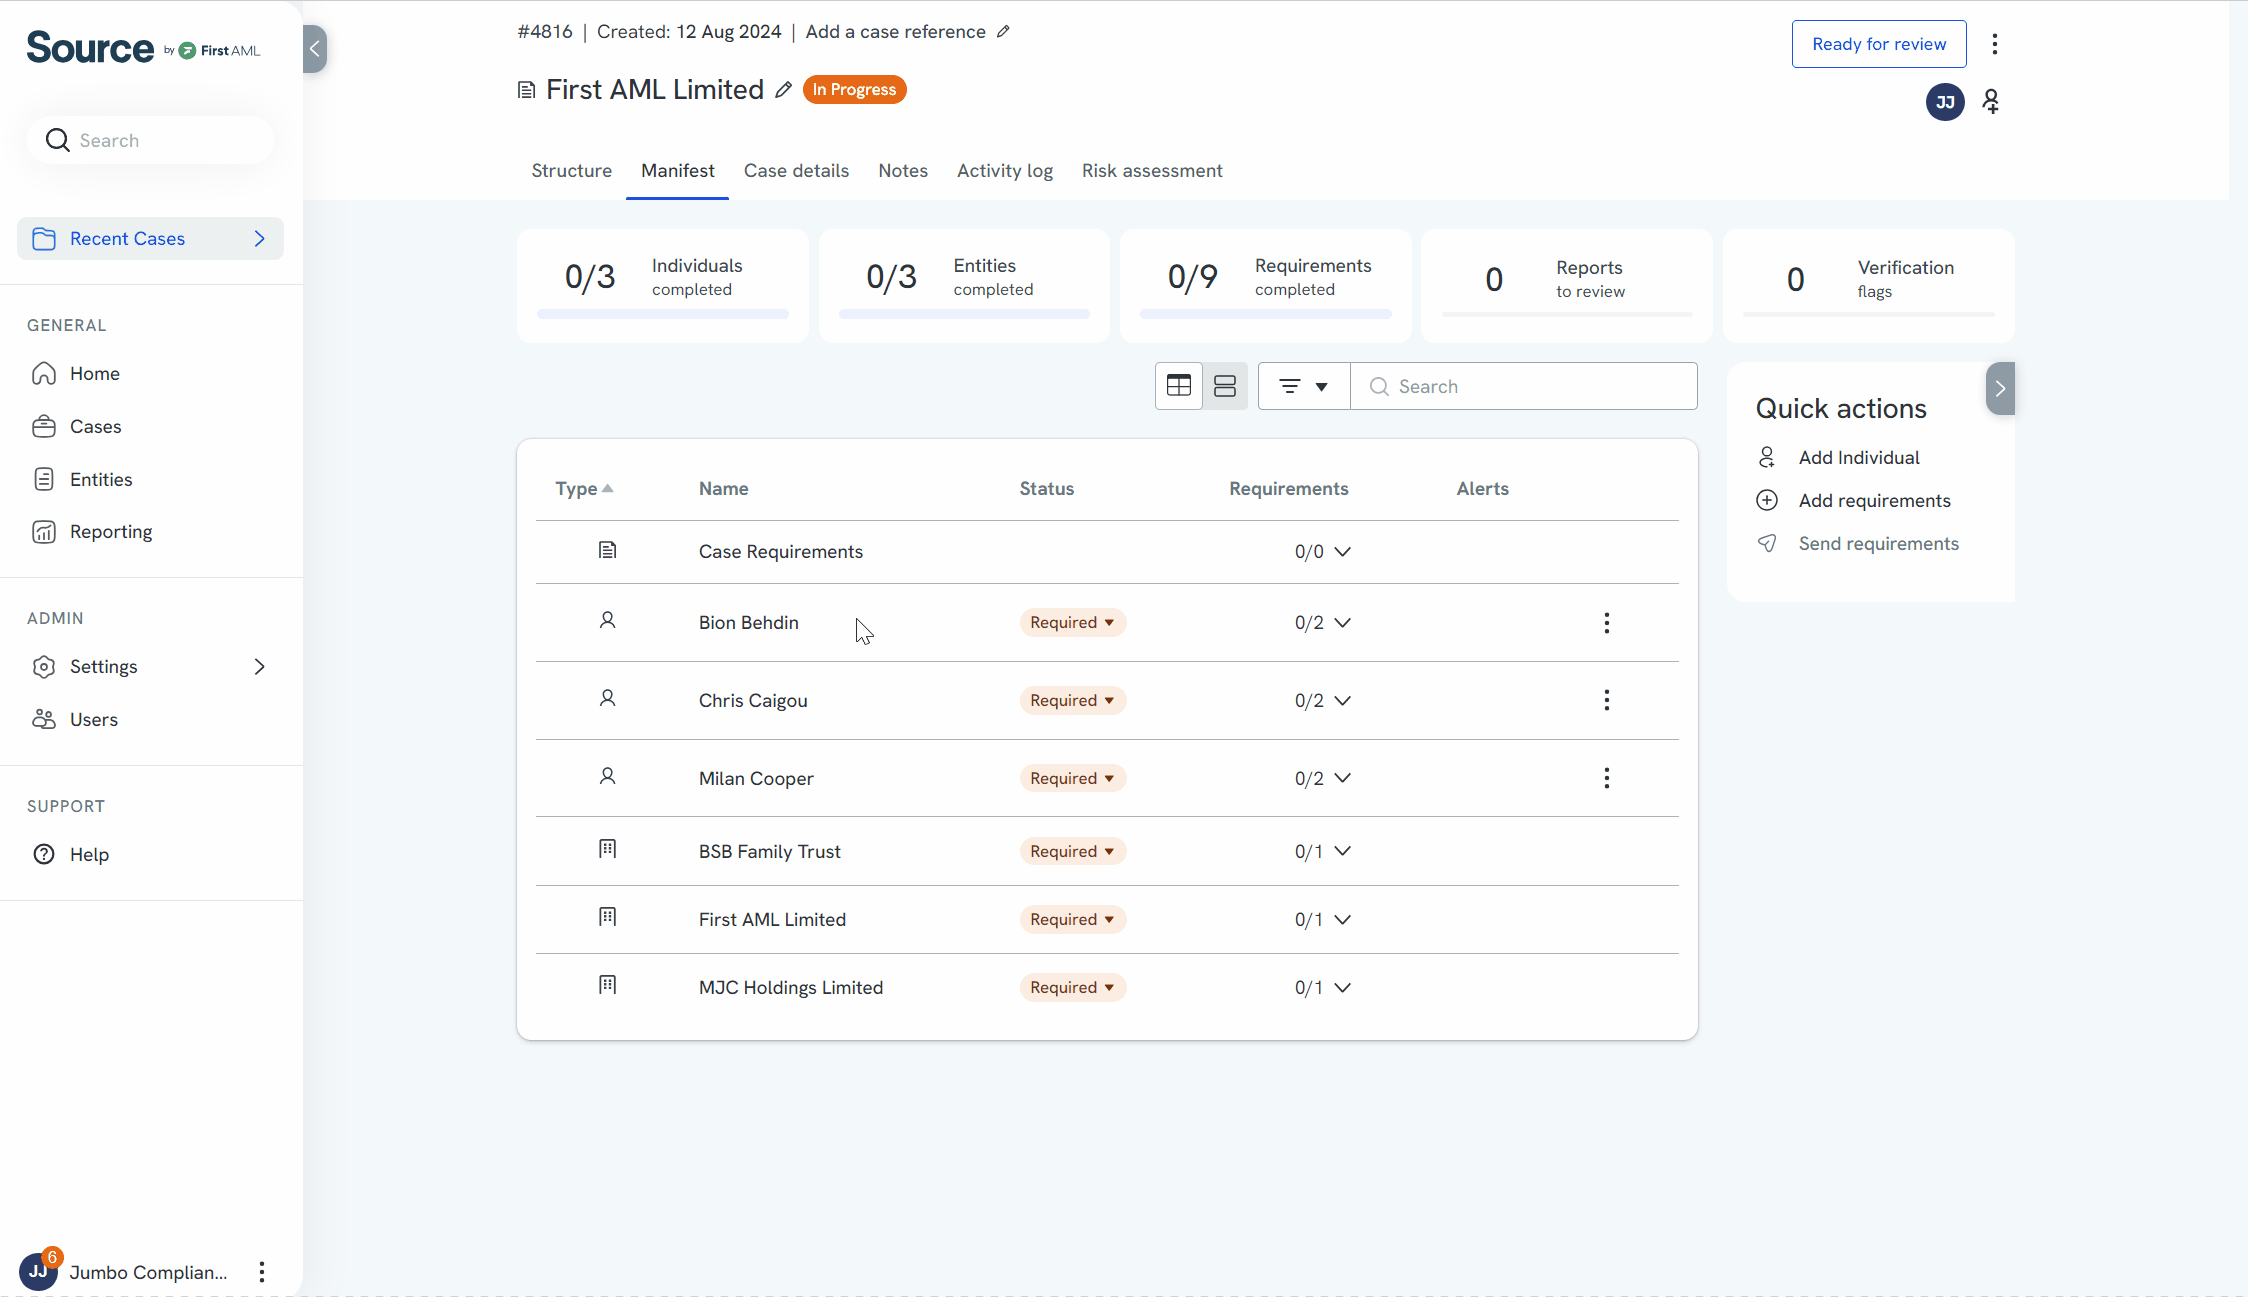
Task: Switch to table view layout
Action: (x=1179, y=386)
